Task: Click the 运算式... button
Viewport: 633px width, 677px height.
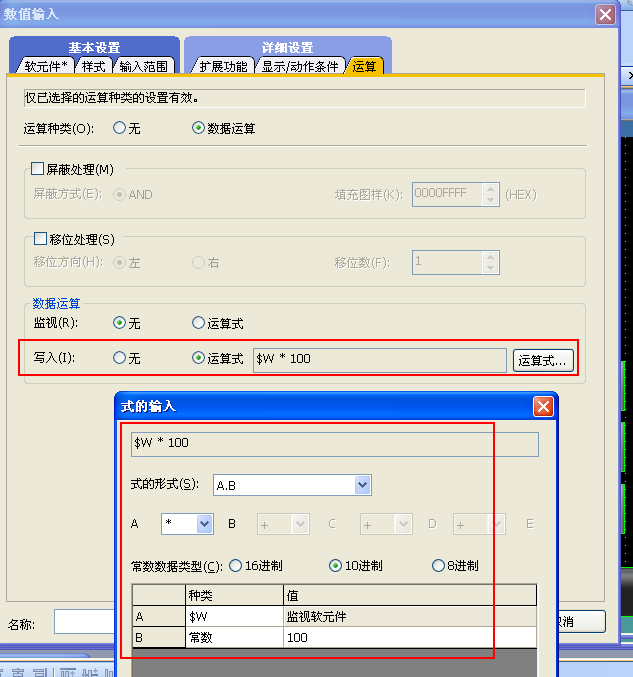Action: pos(543,360)
